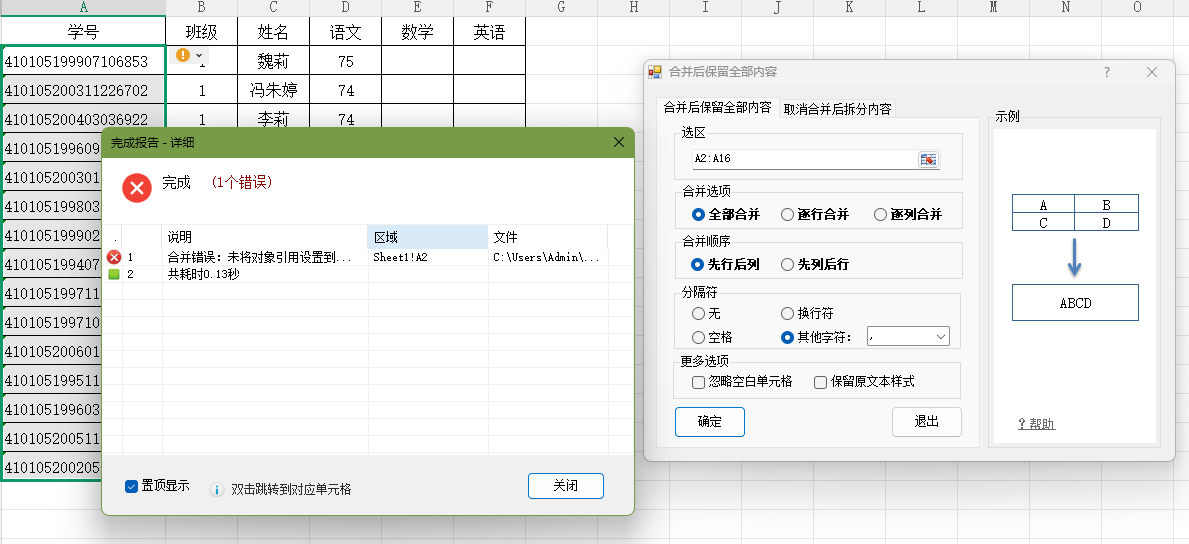
Task: Click the info icon beside 双击跳转到对应单元格
Action: pos(216,490)
